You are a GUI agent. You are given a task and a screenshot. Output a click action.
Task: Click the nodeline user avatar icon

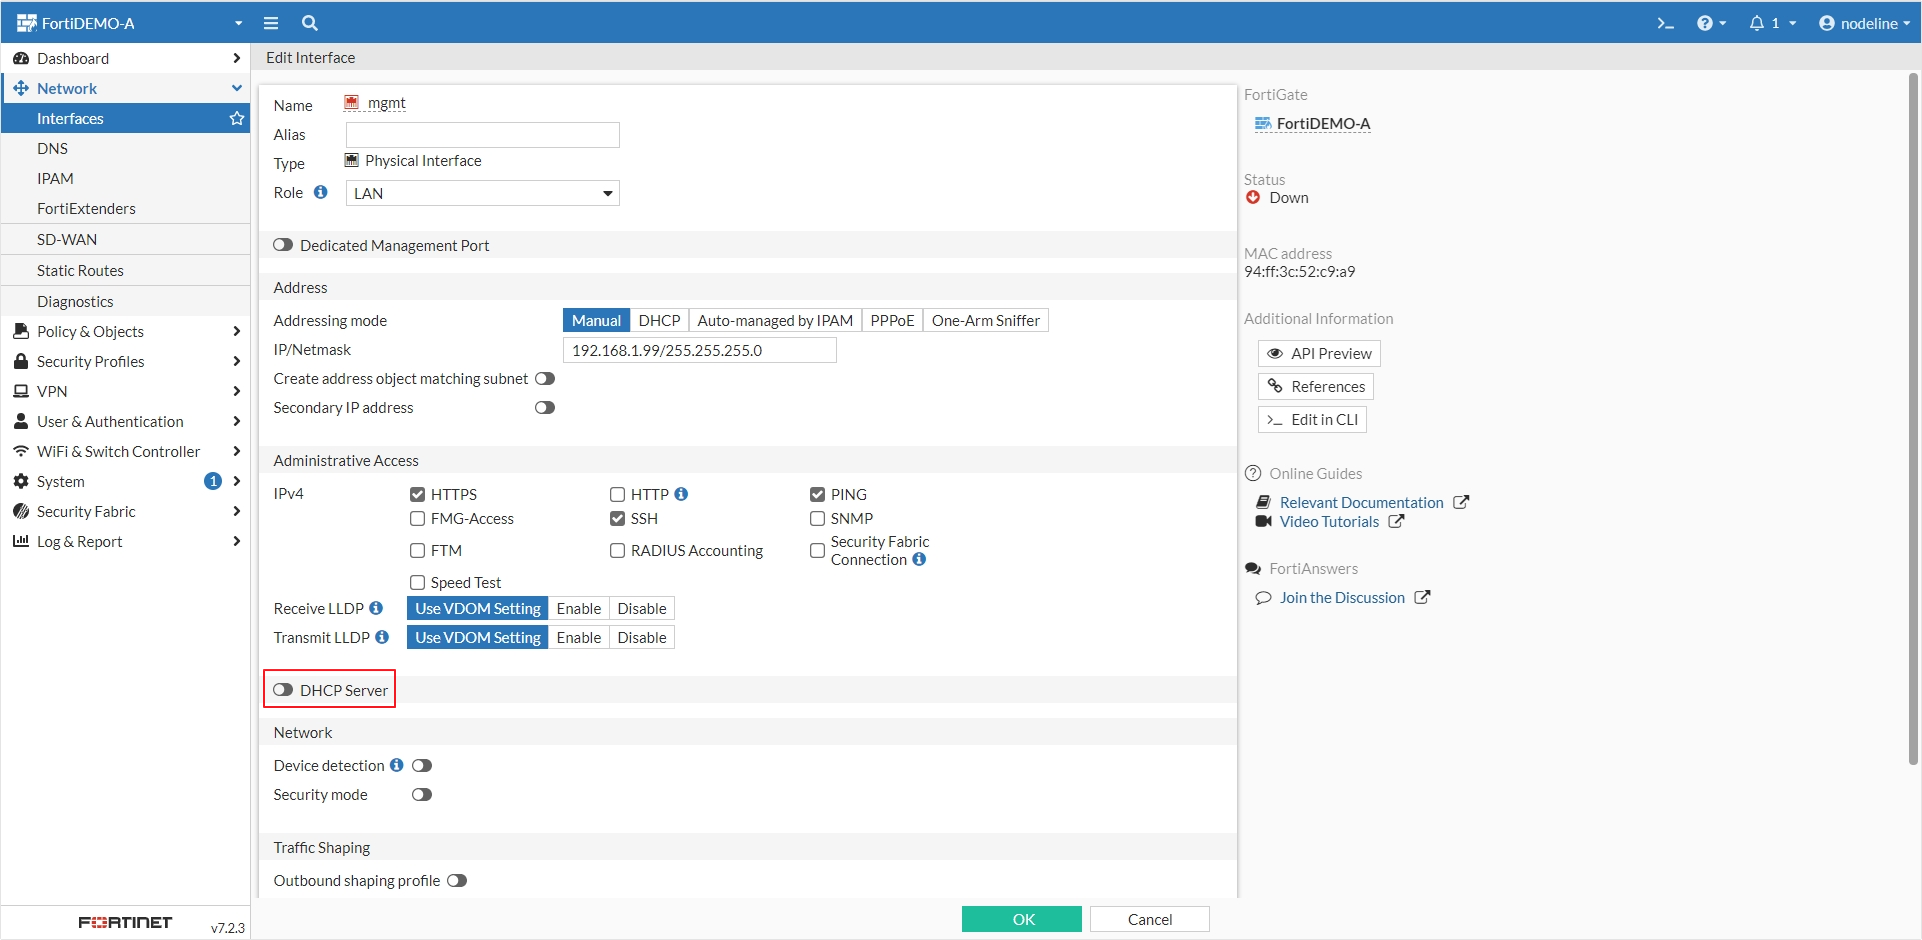(1827, 23)
